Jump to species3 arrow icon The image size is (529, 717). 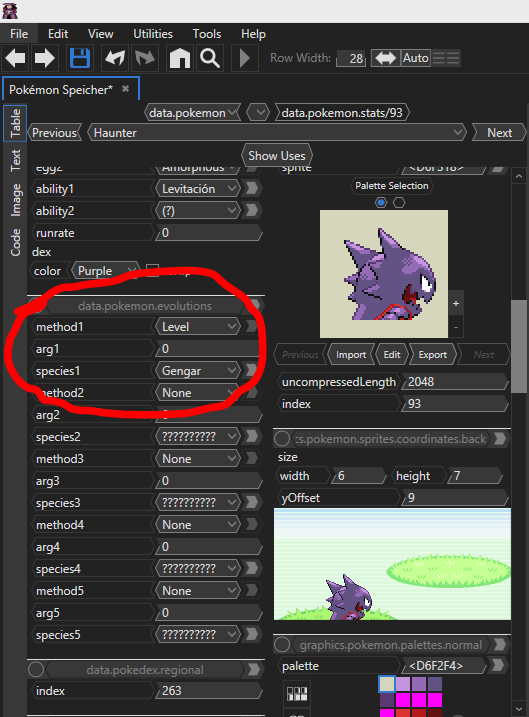[252, 502]
